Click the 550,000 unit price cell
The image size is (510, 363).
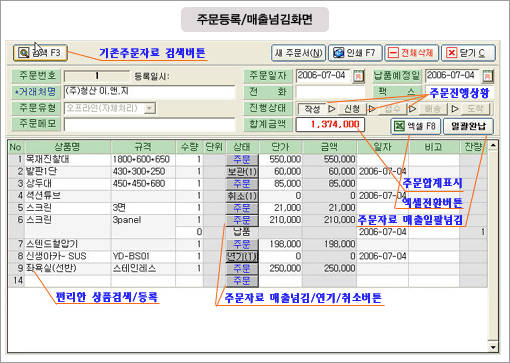click(x=281, y=159)
